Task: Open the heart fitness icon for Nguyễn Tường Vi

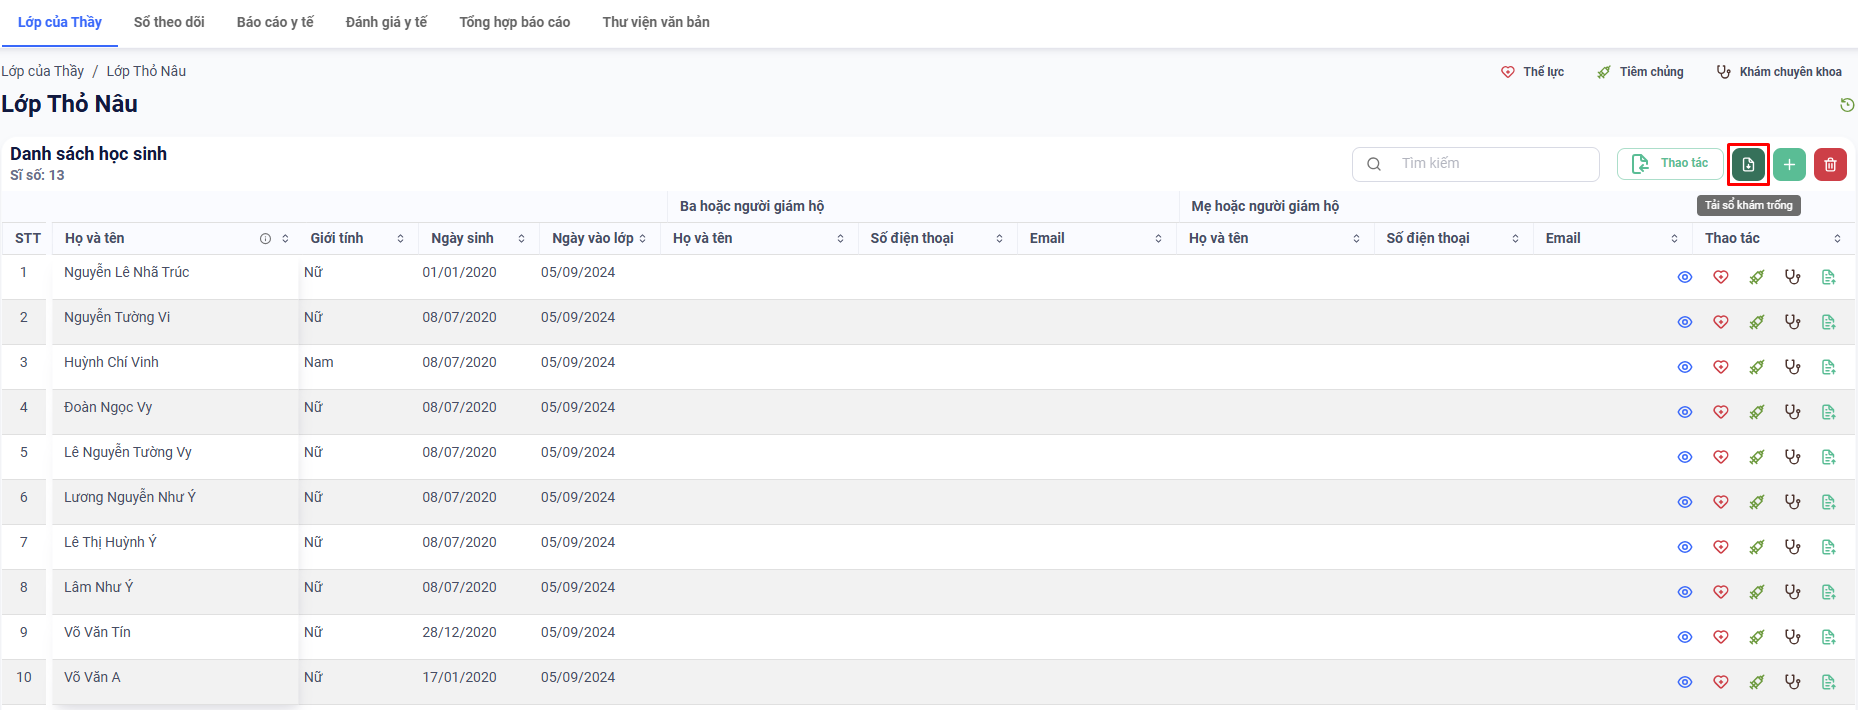Action: pyautogui.click(x=1720, y=322)
